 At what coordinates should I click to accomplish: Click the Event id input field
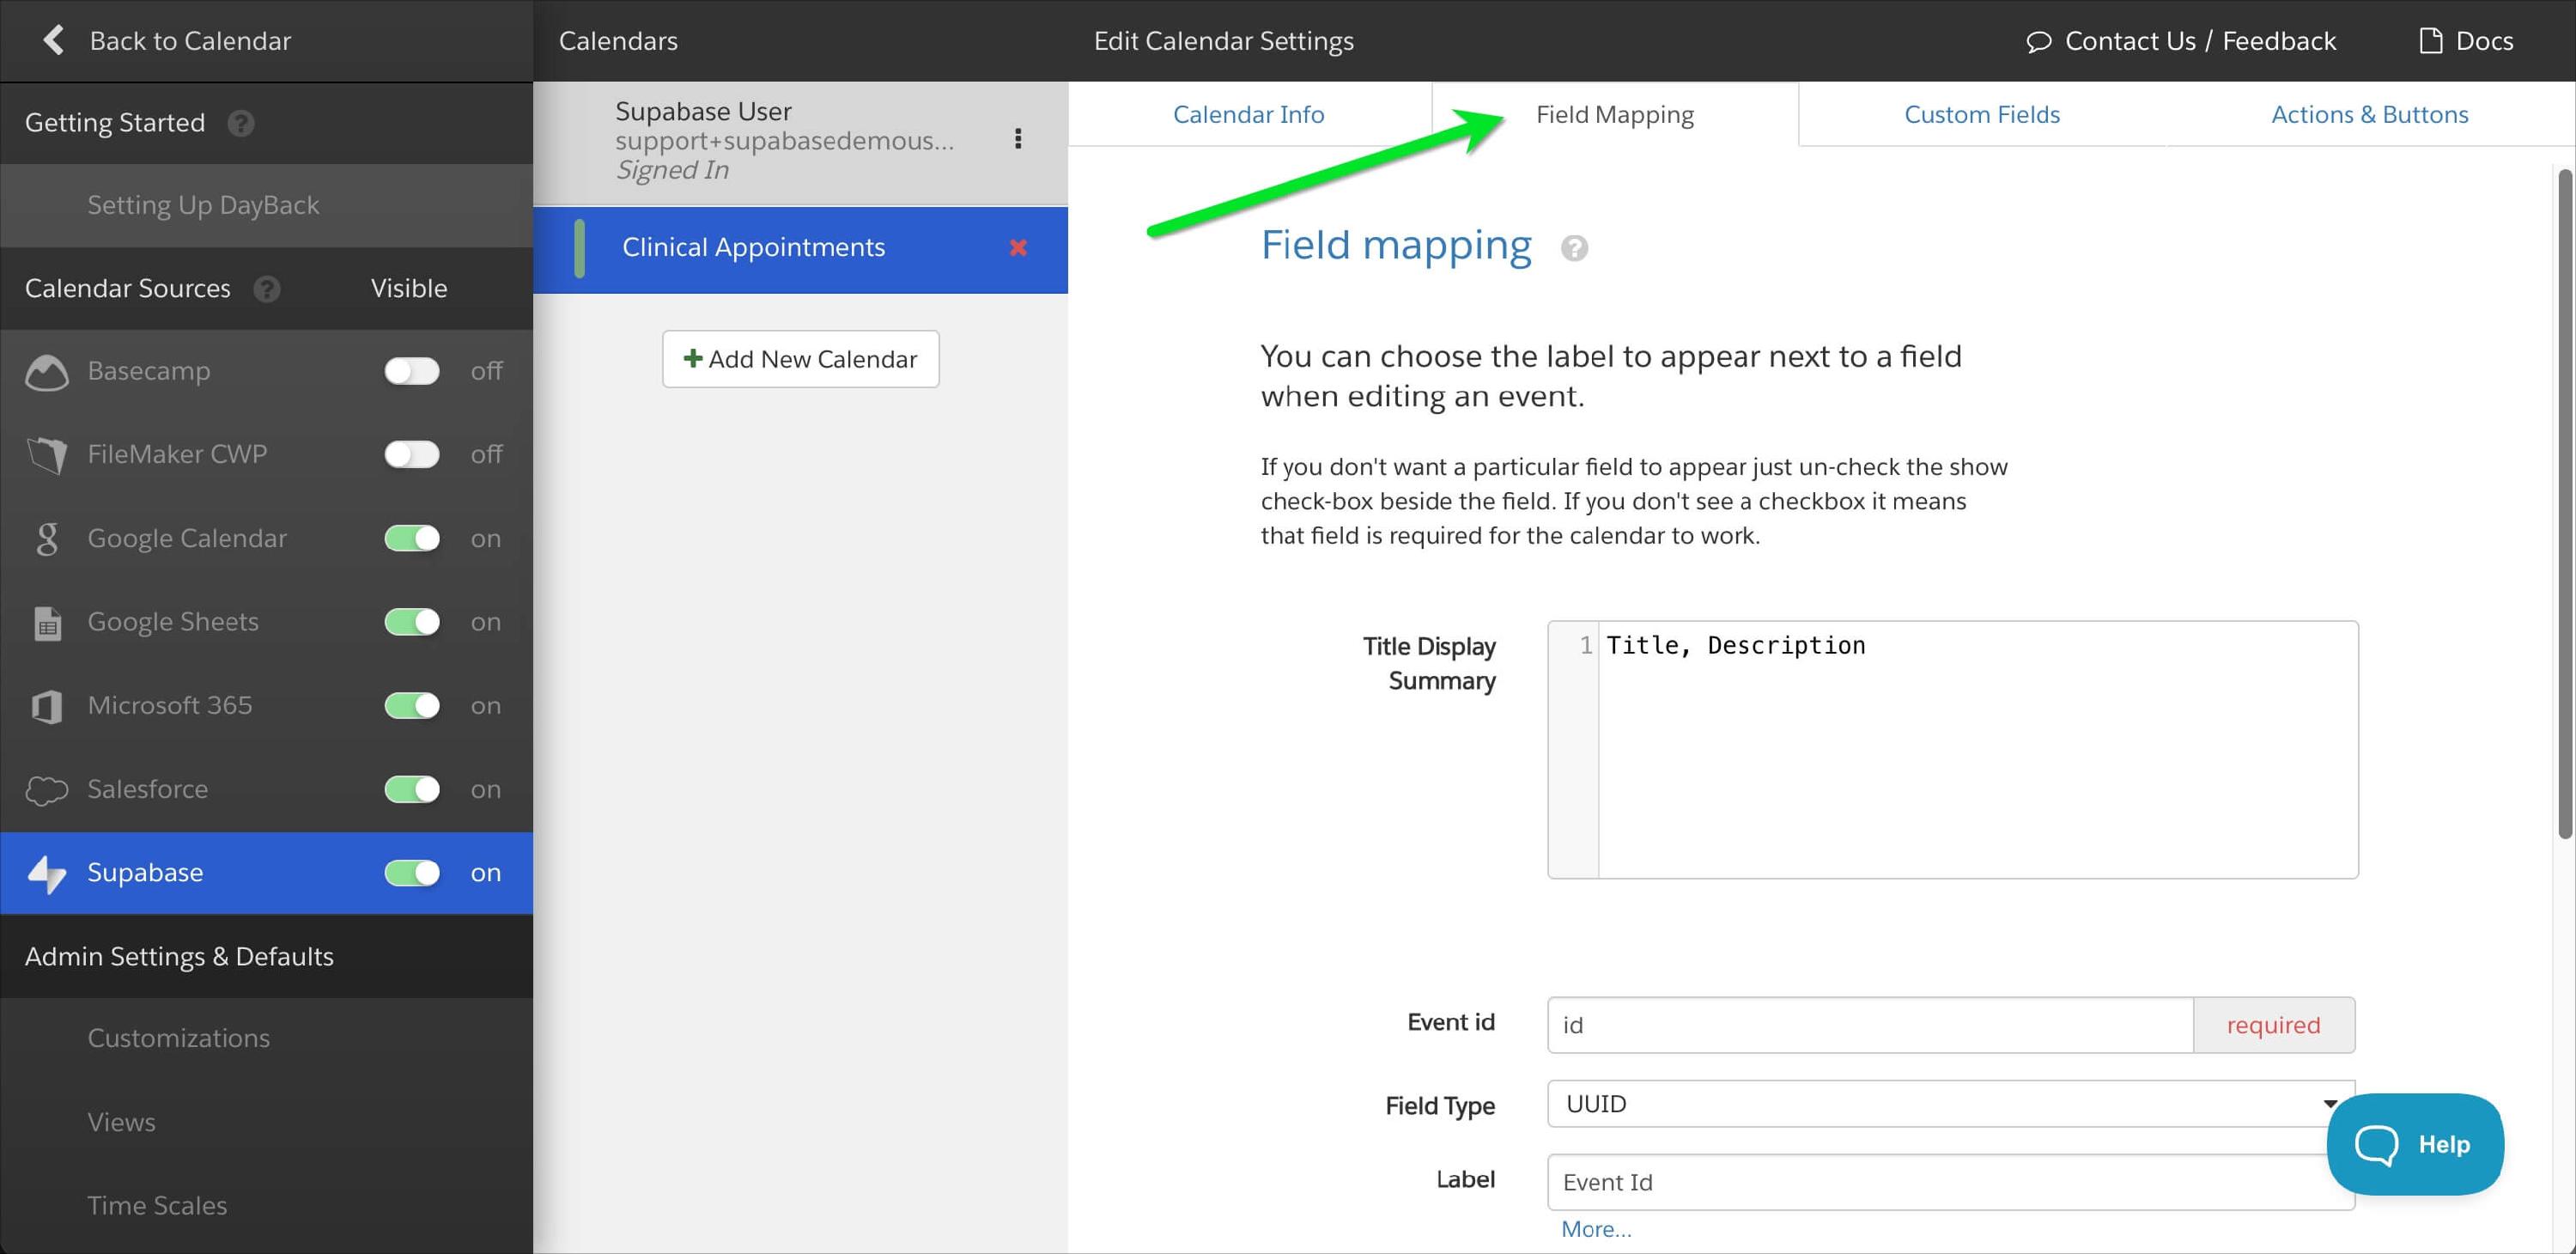tap(1870, 1025)
